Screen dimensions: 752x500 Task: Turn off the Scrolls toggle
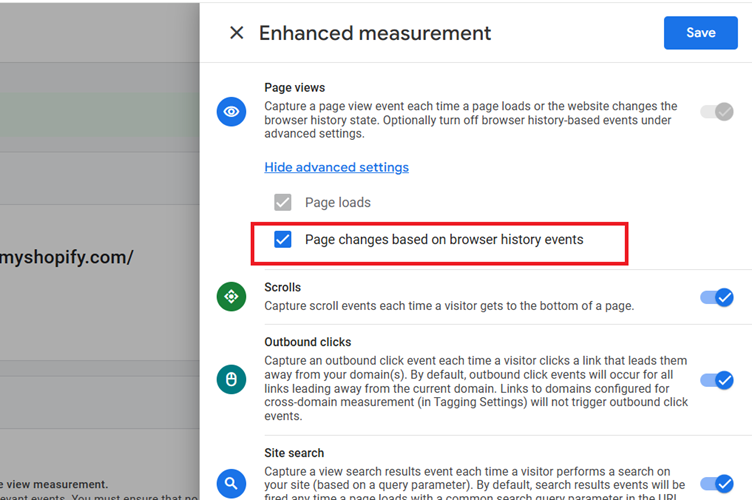click(717, 297)
